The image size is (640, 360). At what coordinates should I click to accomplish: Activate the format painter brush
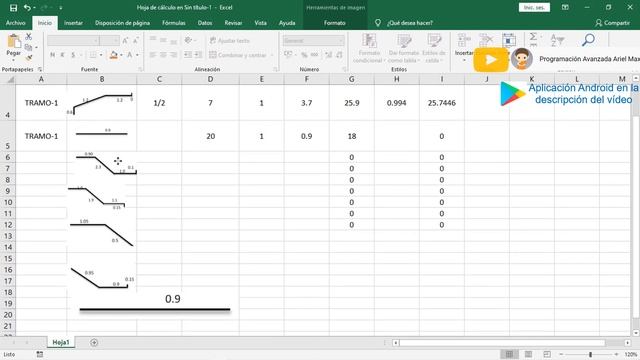pos(29,58)
